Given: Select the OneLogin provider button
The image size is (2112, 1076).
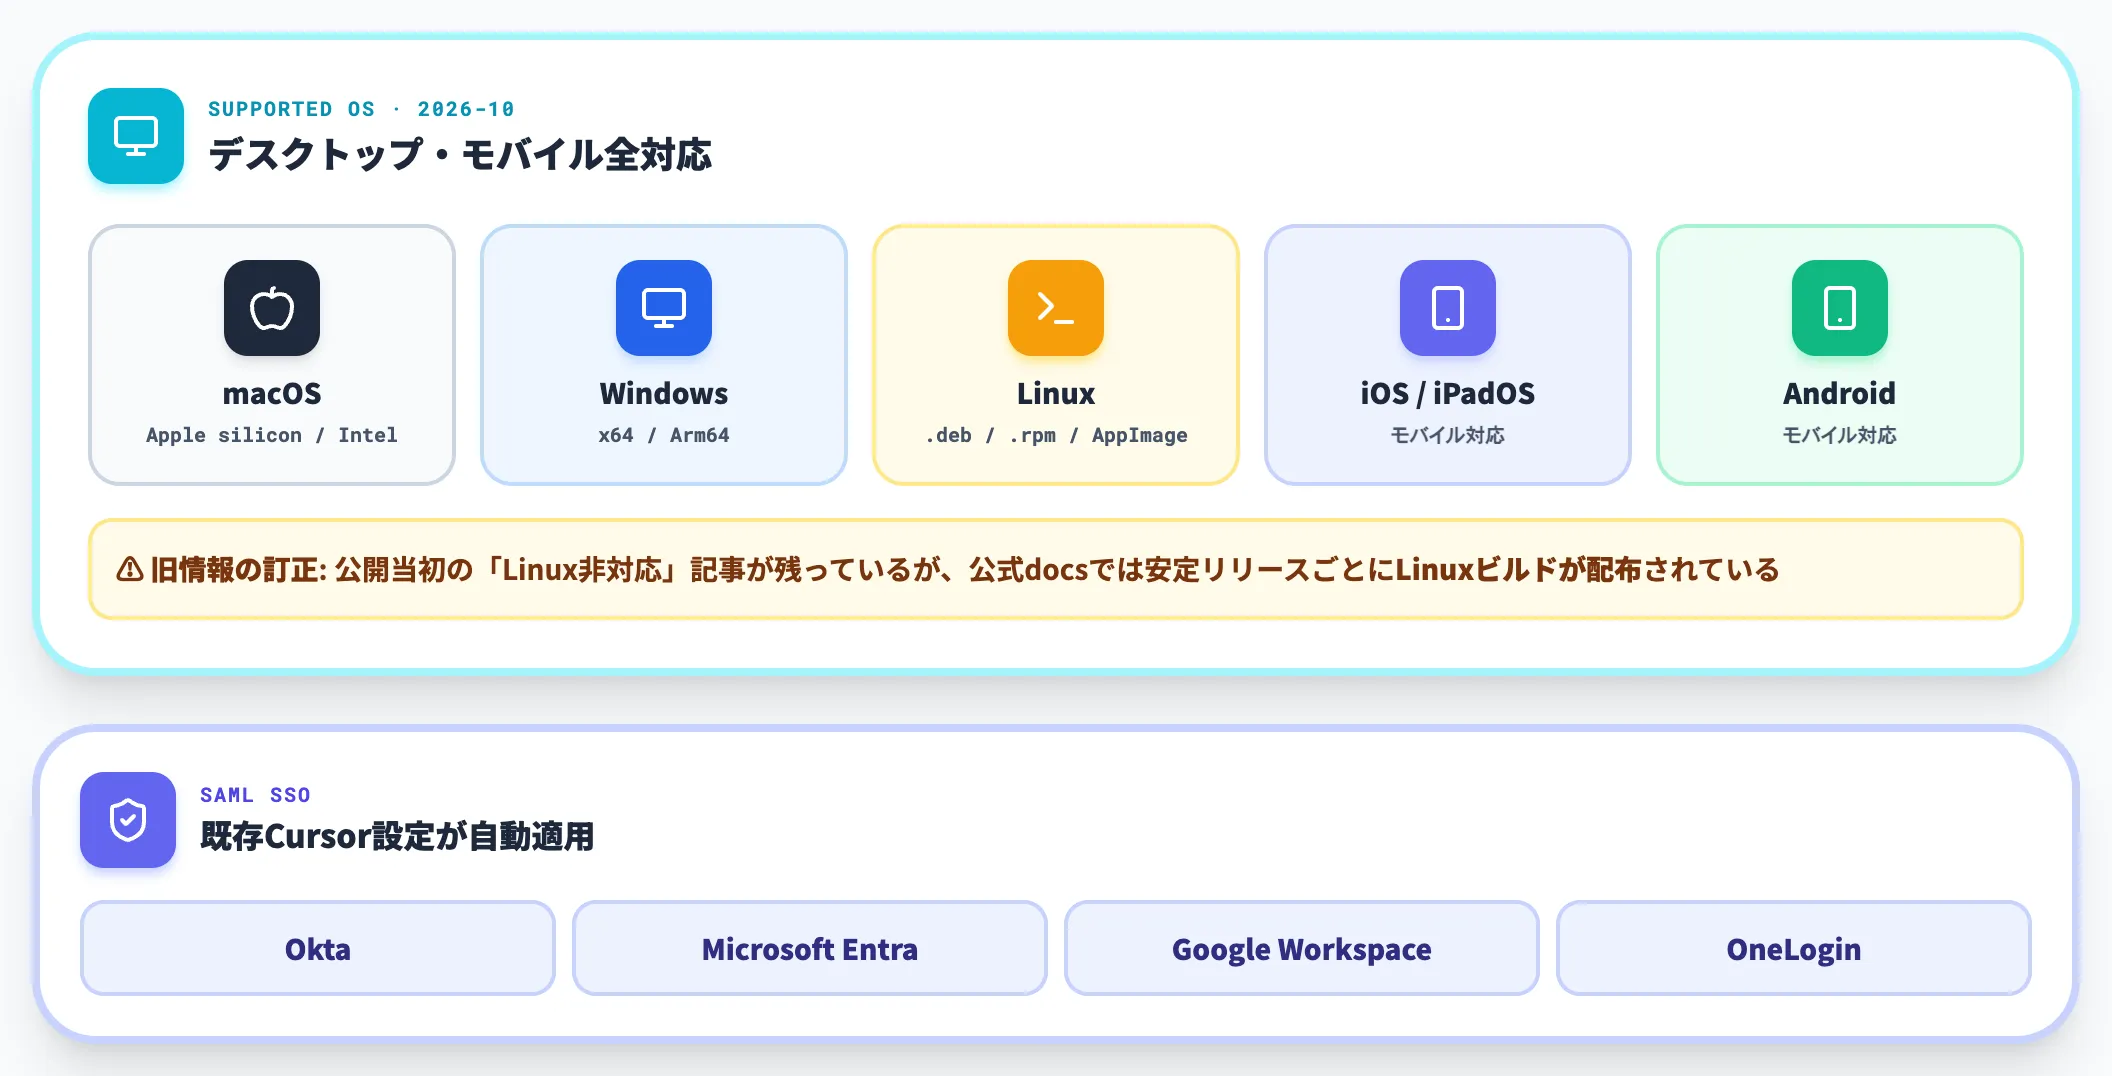Looking at the screenshot, I should [1794, 948].
